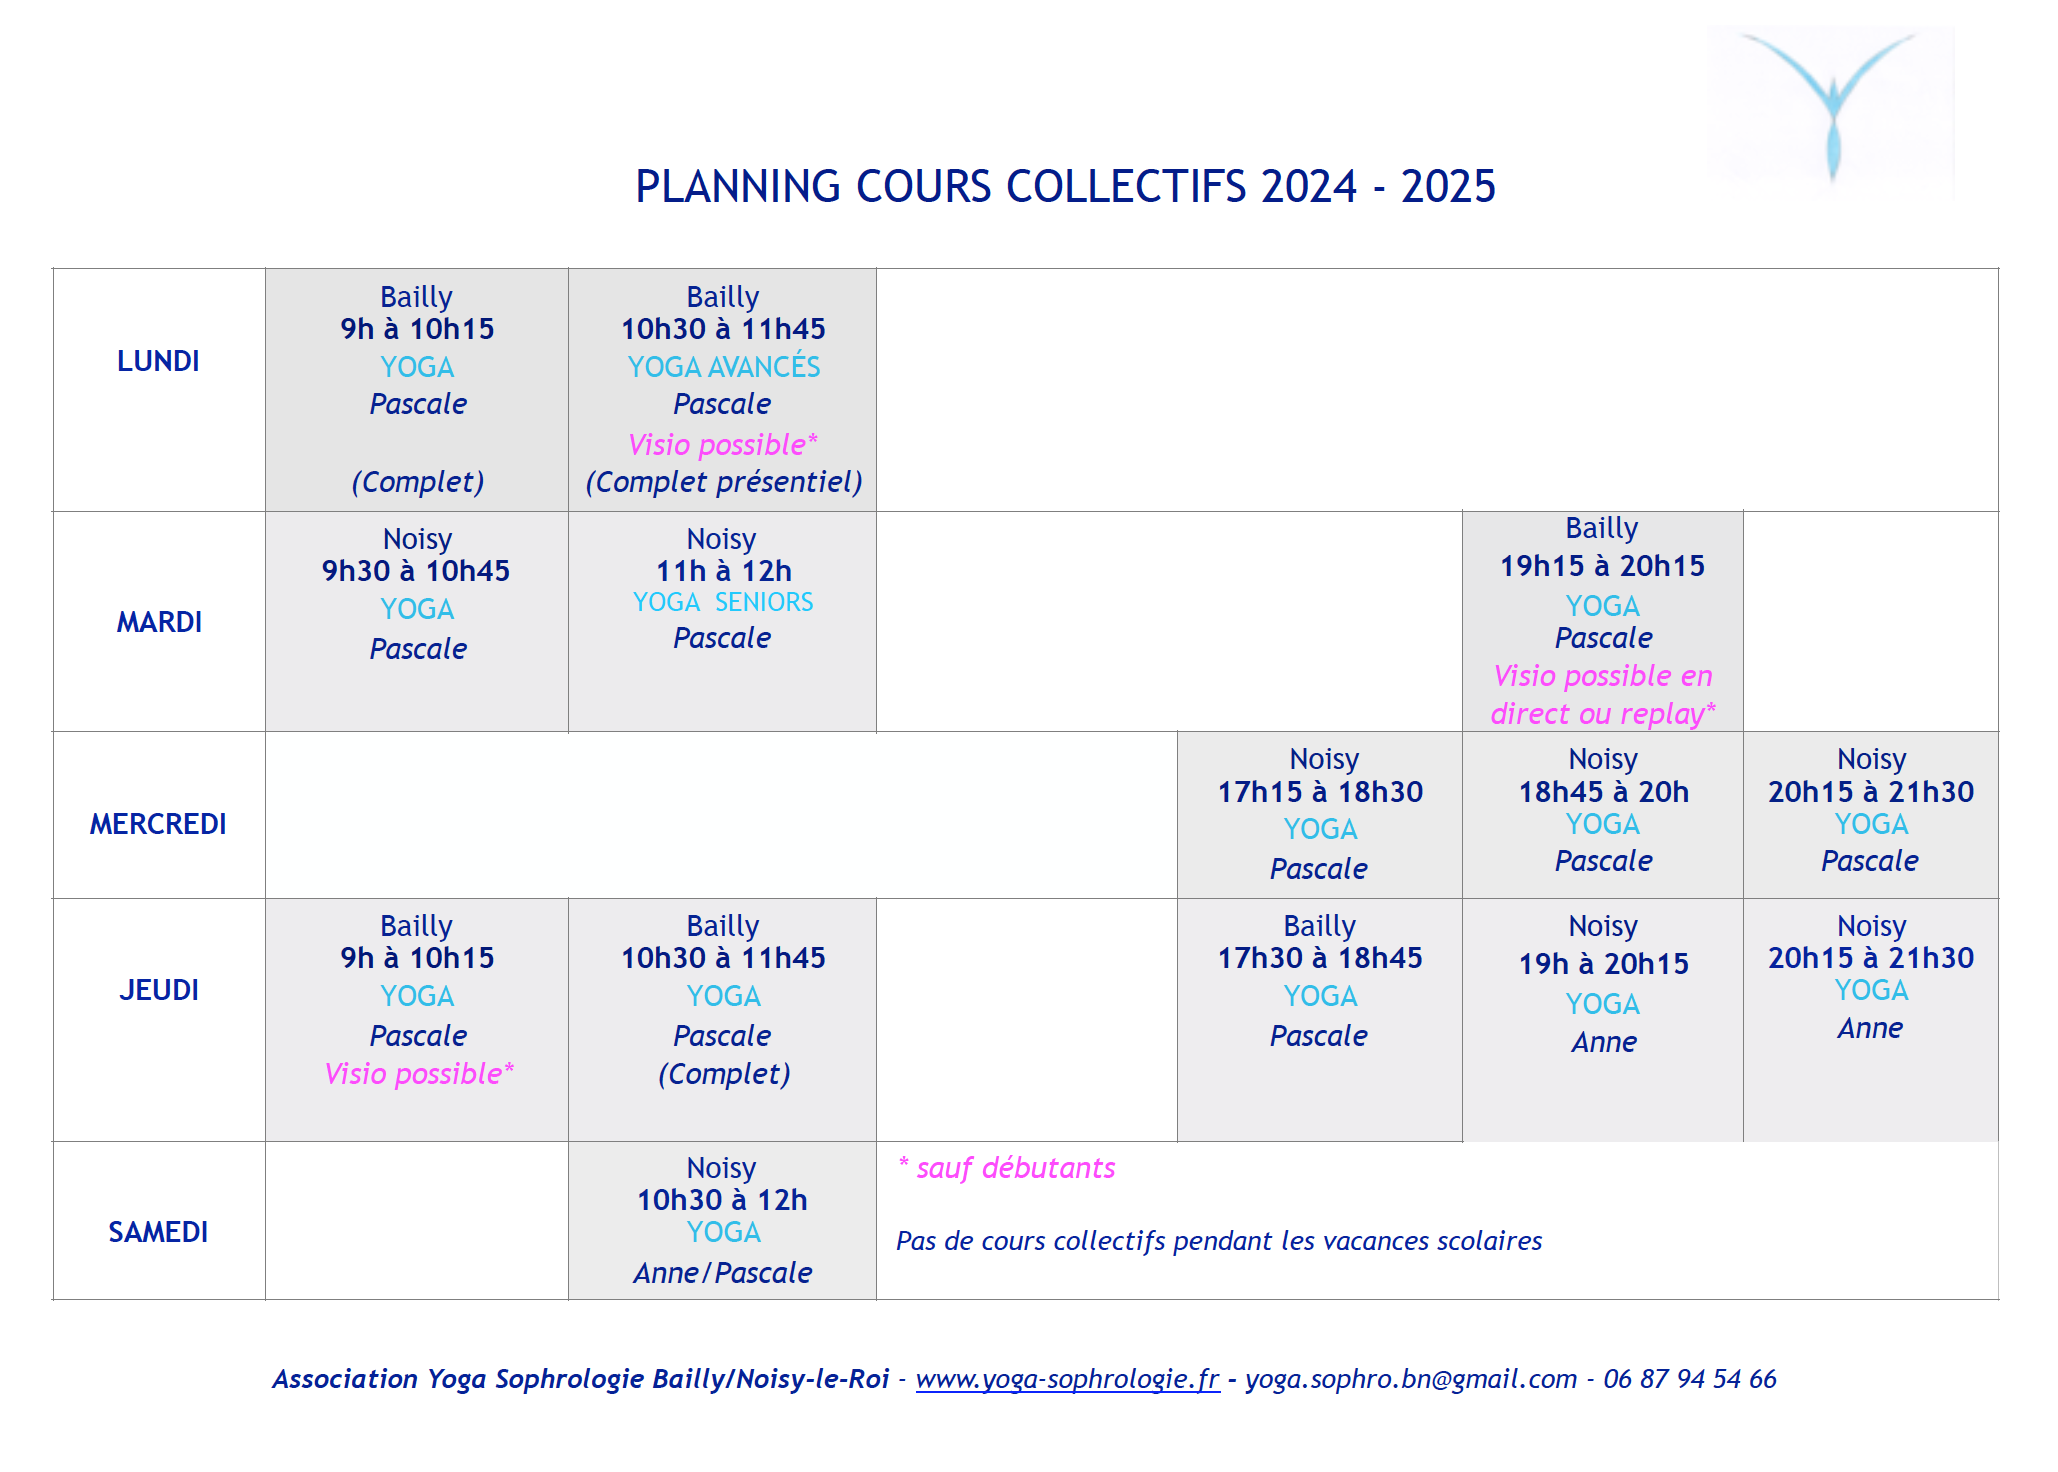Image resolution: width=2058 pixels, height=1472 pixels.
Task: Click the phone number 06 87 94 54 66
Action: point(1690,1379)
